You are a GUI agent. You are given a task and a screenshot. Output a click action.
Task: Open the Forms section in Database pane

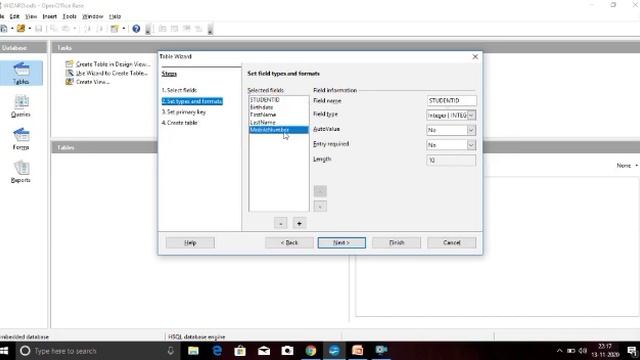[x=21, y=139]
